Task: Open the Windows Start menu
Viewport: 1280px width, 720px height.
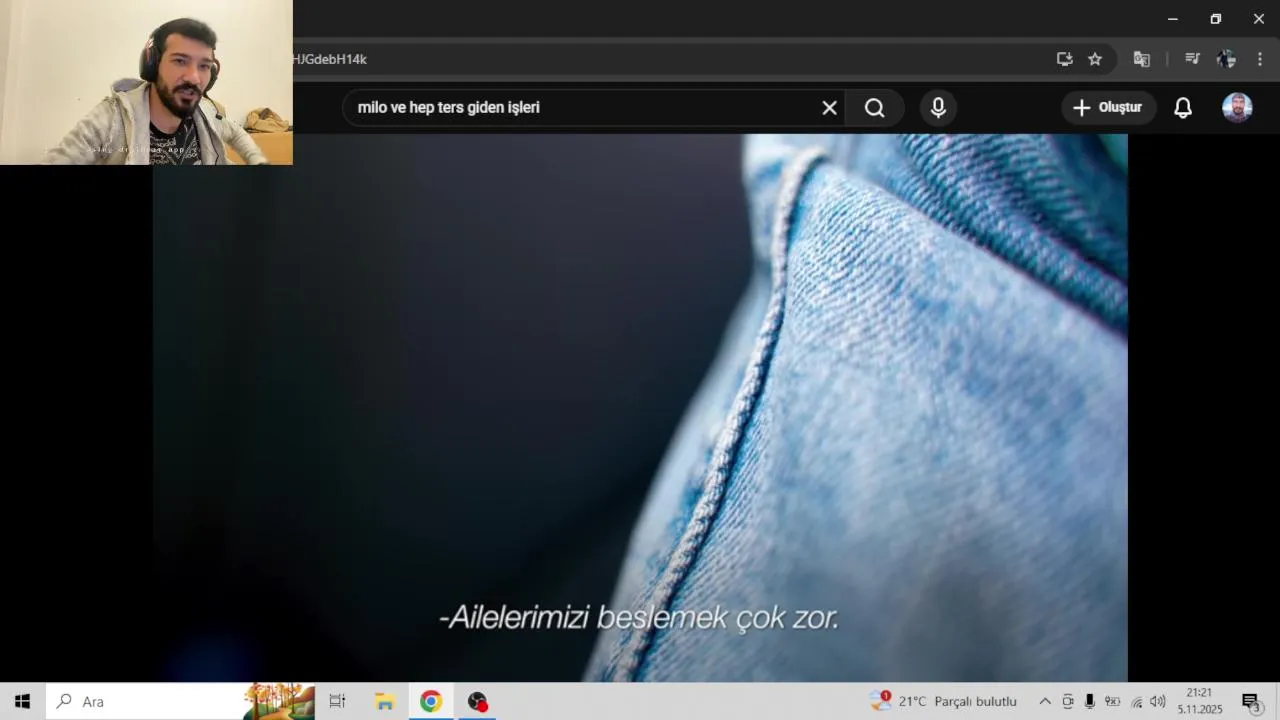Action: 22,701
